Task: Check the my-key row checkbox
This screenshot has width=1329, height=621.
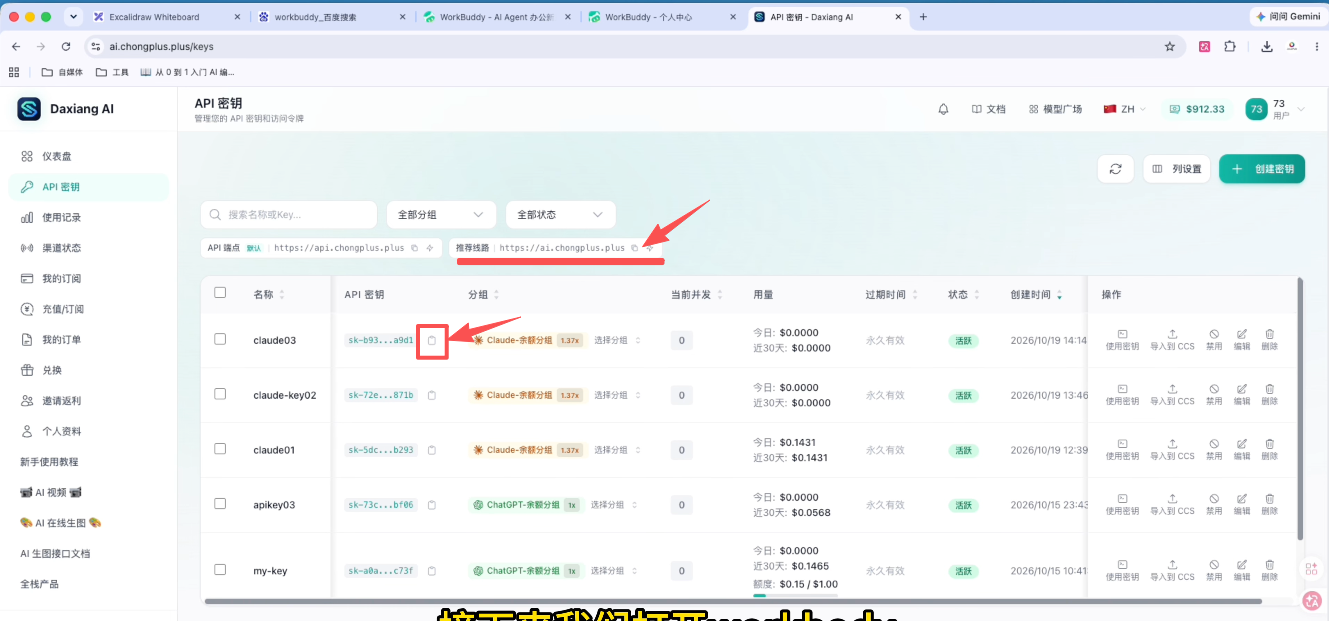Action: 220,570
